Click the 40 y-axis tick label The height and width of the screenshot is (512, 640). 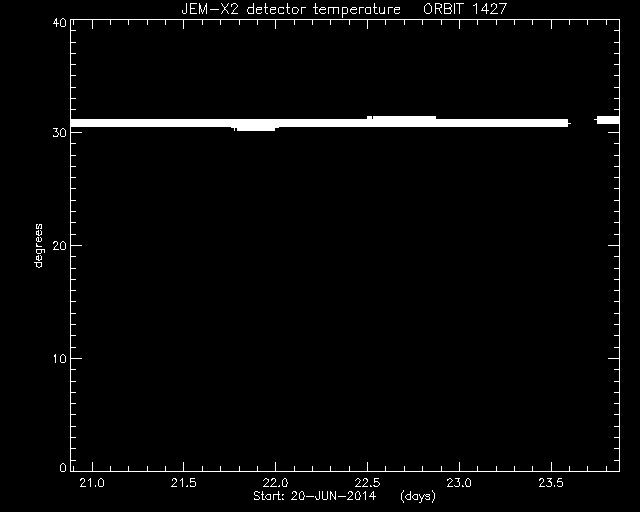click(60, 22)
